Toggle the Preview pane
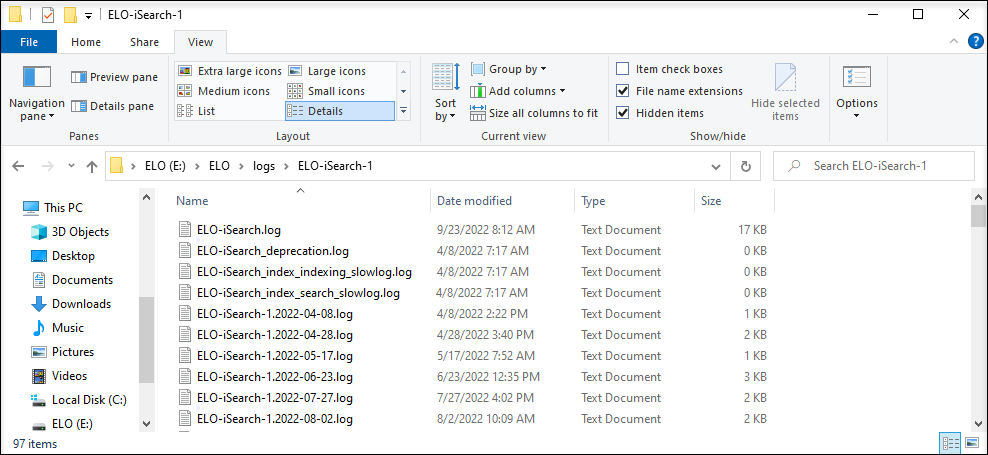 pos(114,77)
